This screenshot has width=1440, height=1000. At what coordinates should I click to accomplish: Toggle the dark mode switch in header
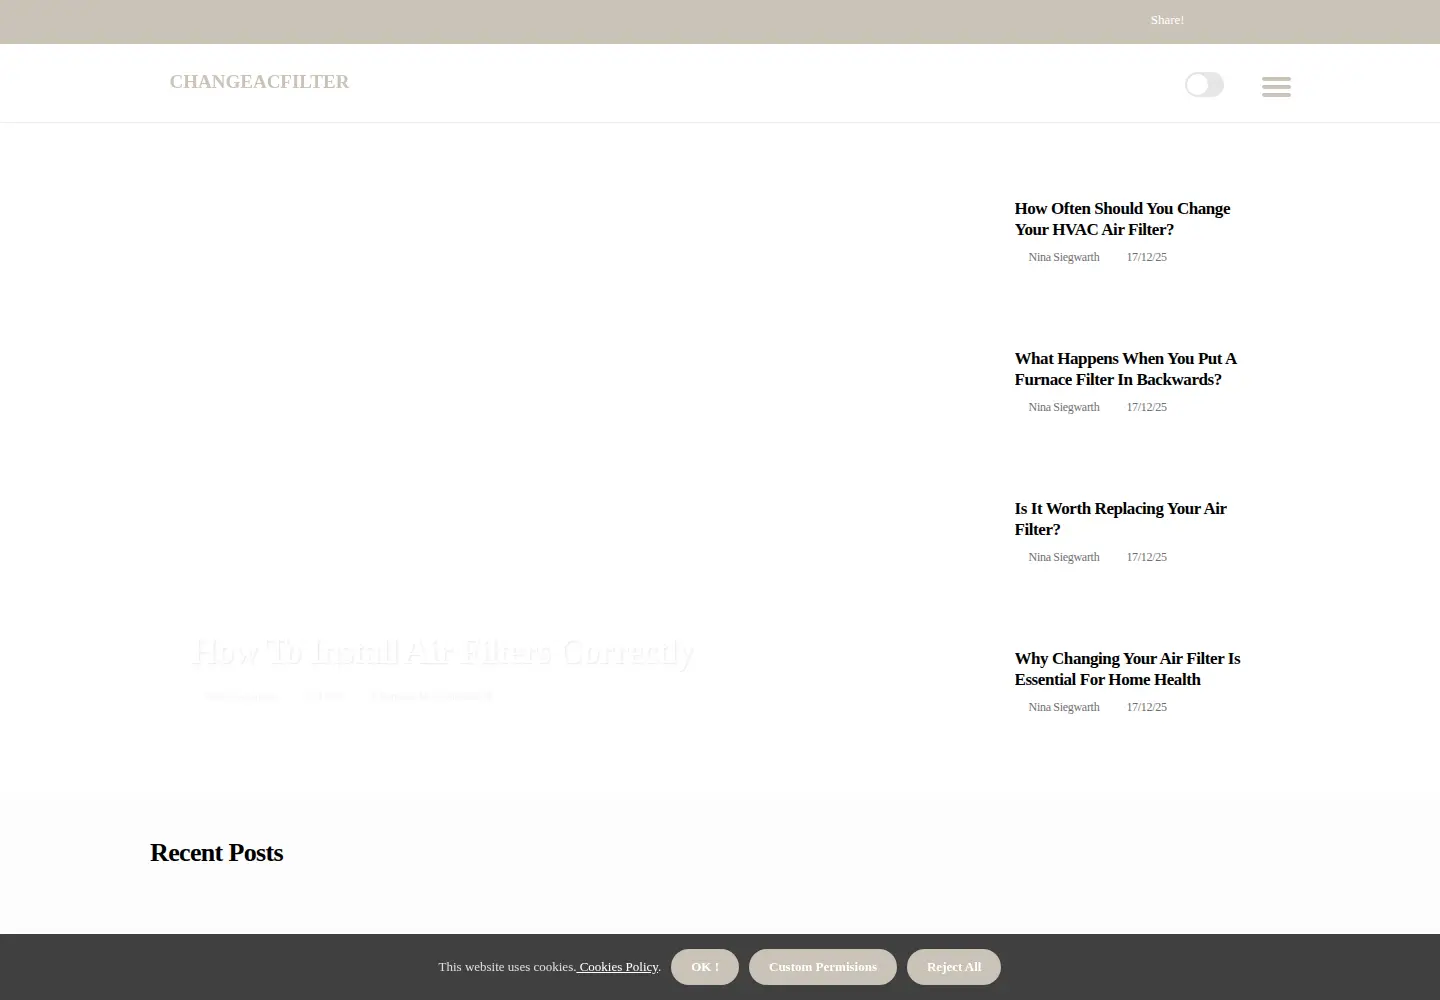1204,85
